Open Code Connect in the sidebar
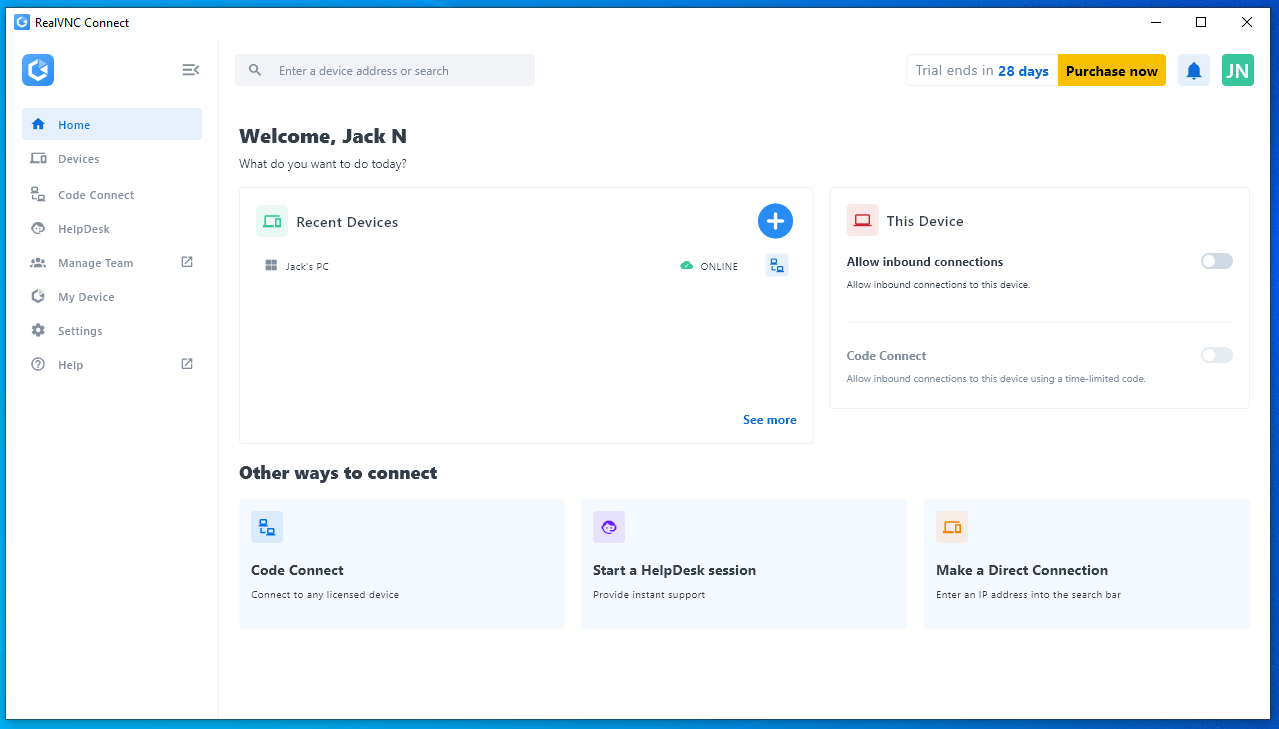 click(112, 195)
